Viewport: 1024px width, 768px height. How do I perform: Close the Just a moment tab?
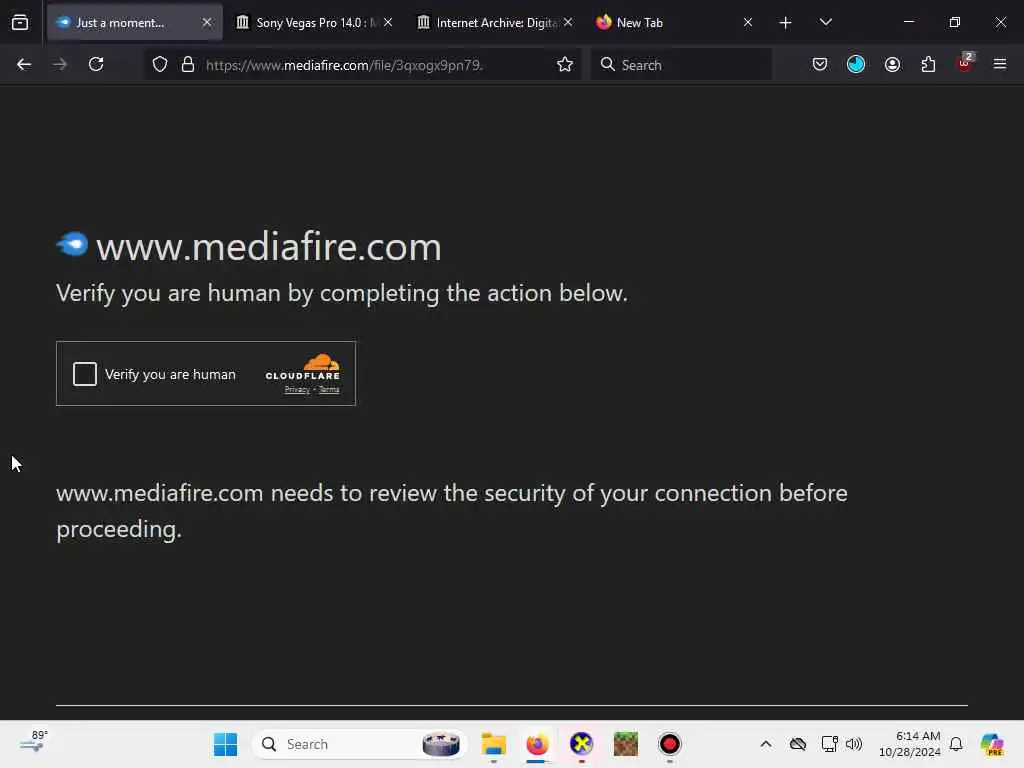coord(207,22)
